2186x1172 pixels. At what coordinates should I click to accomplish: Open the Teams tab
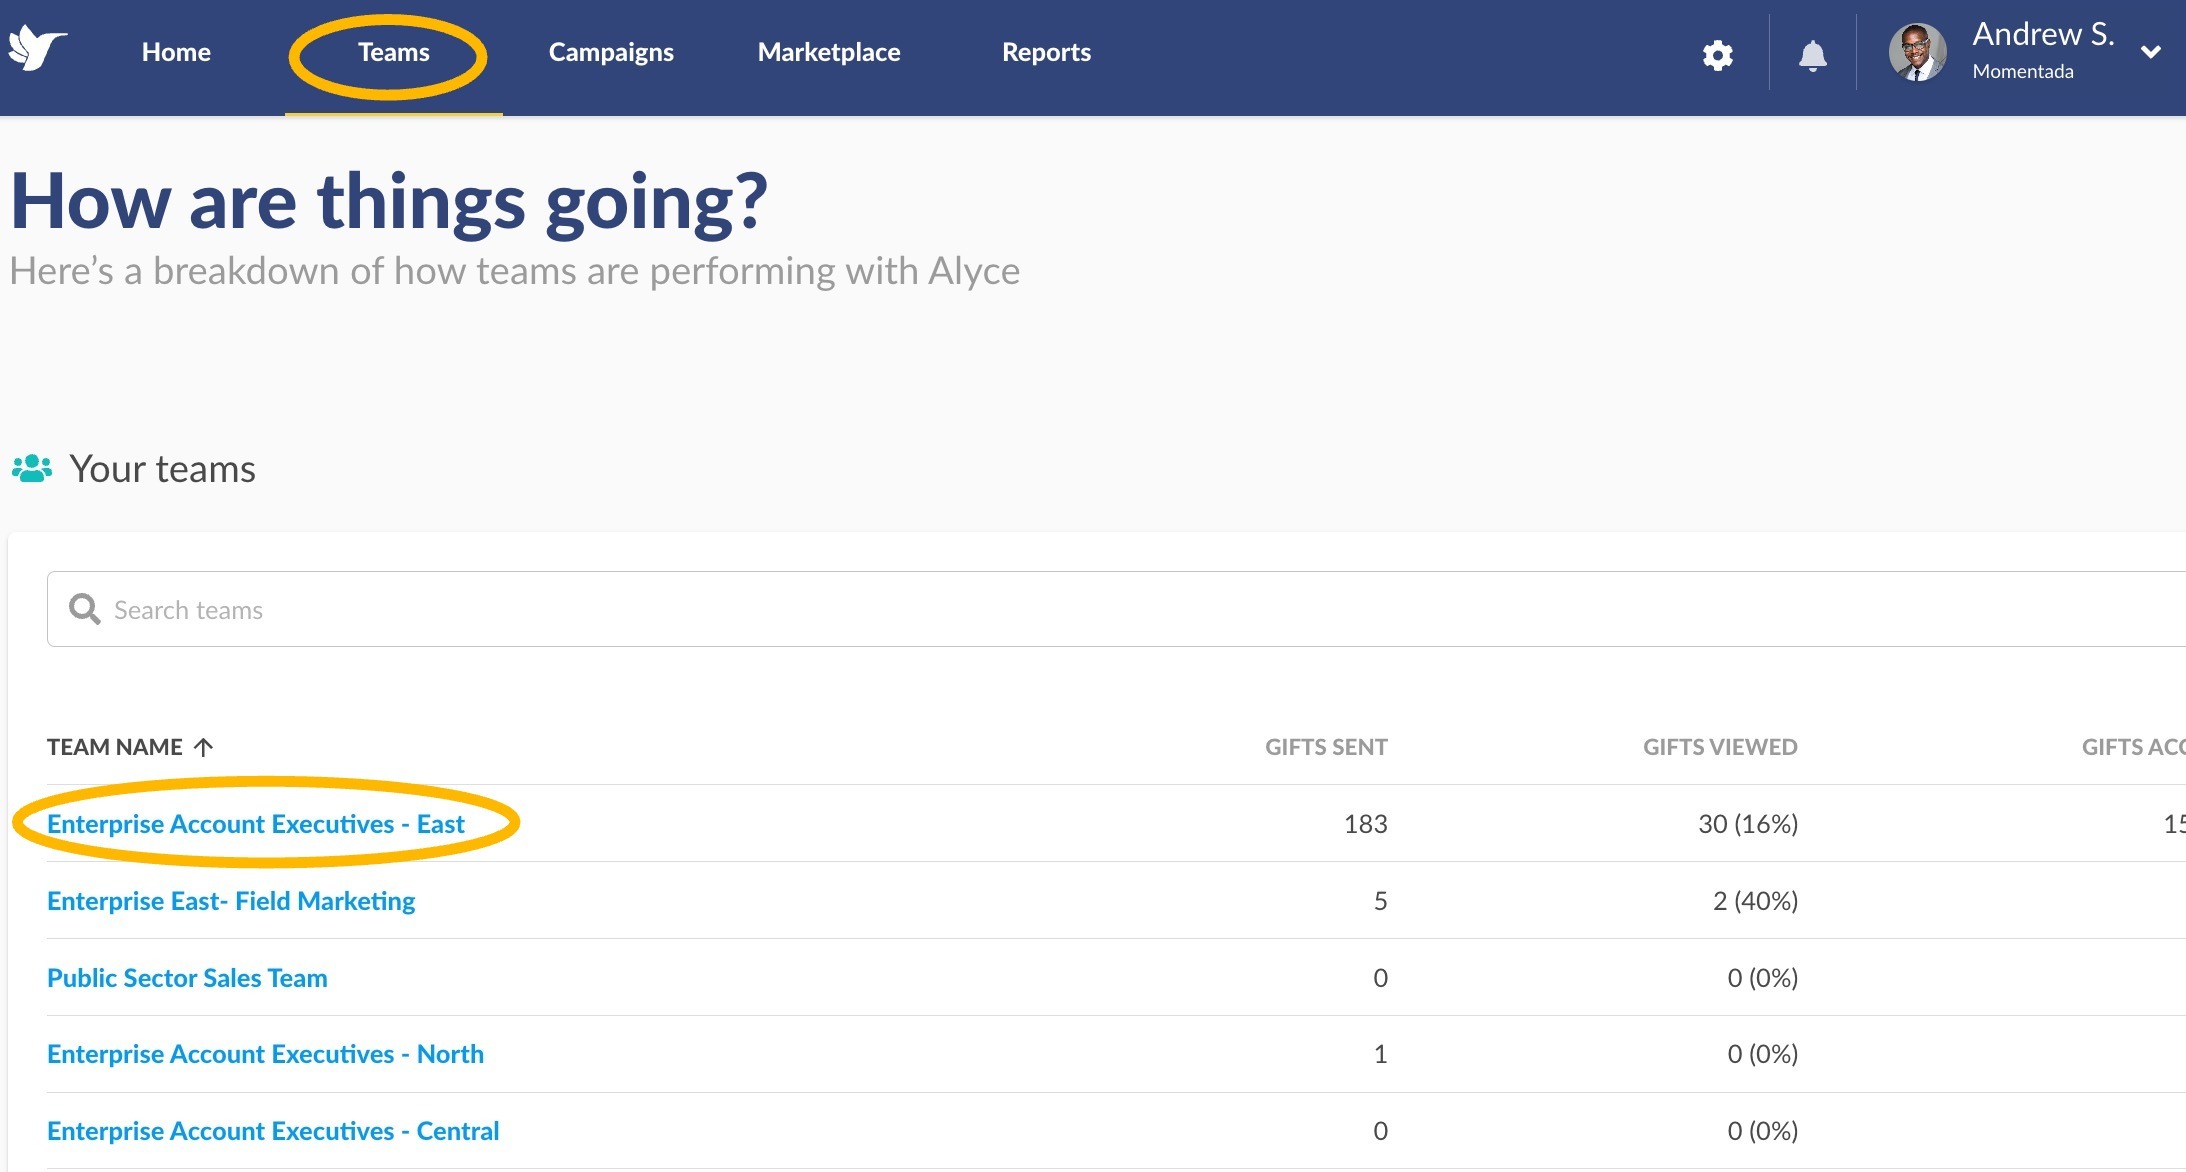pos(394,52)
